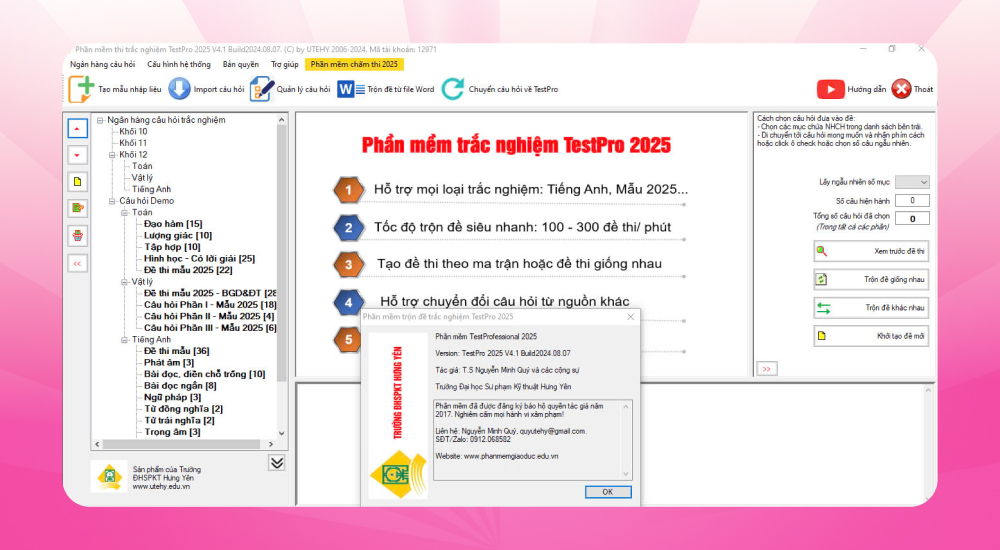
Task: Open the Phần mềm chấm thi 2025 menu
Action: (x=354, y=64)
